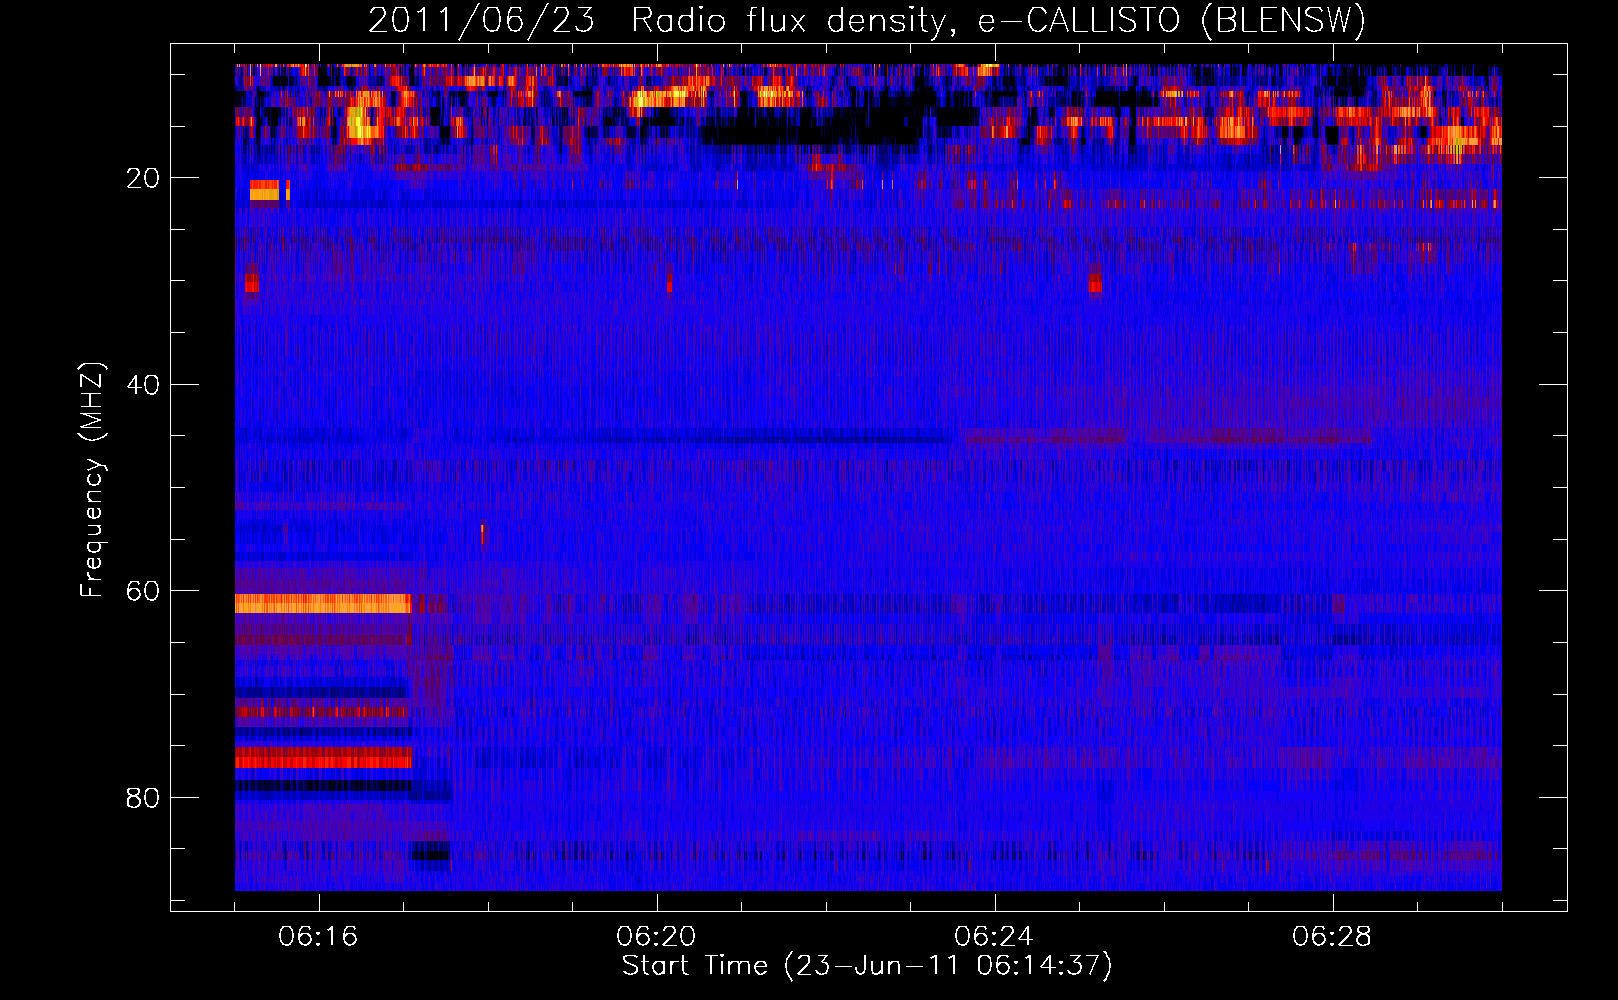
Task: Click the 06:16 time tick label
Action: click(318, 937)
